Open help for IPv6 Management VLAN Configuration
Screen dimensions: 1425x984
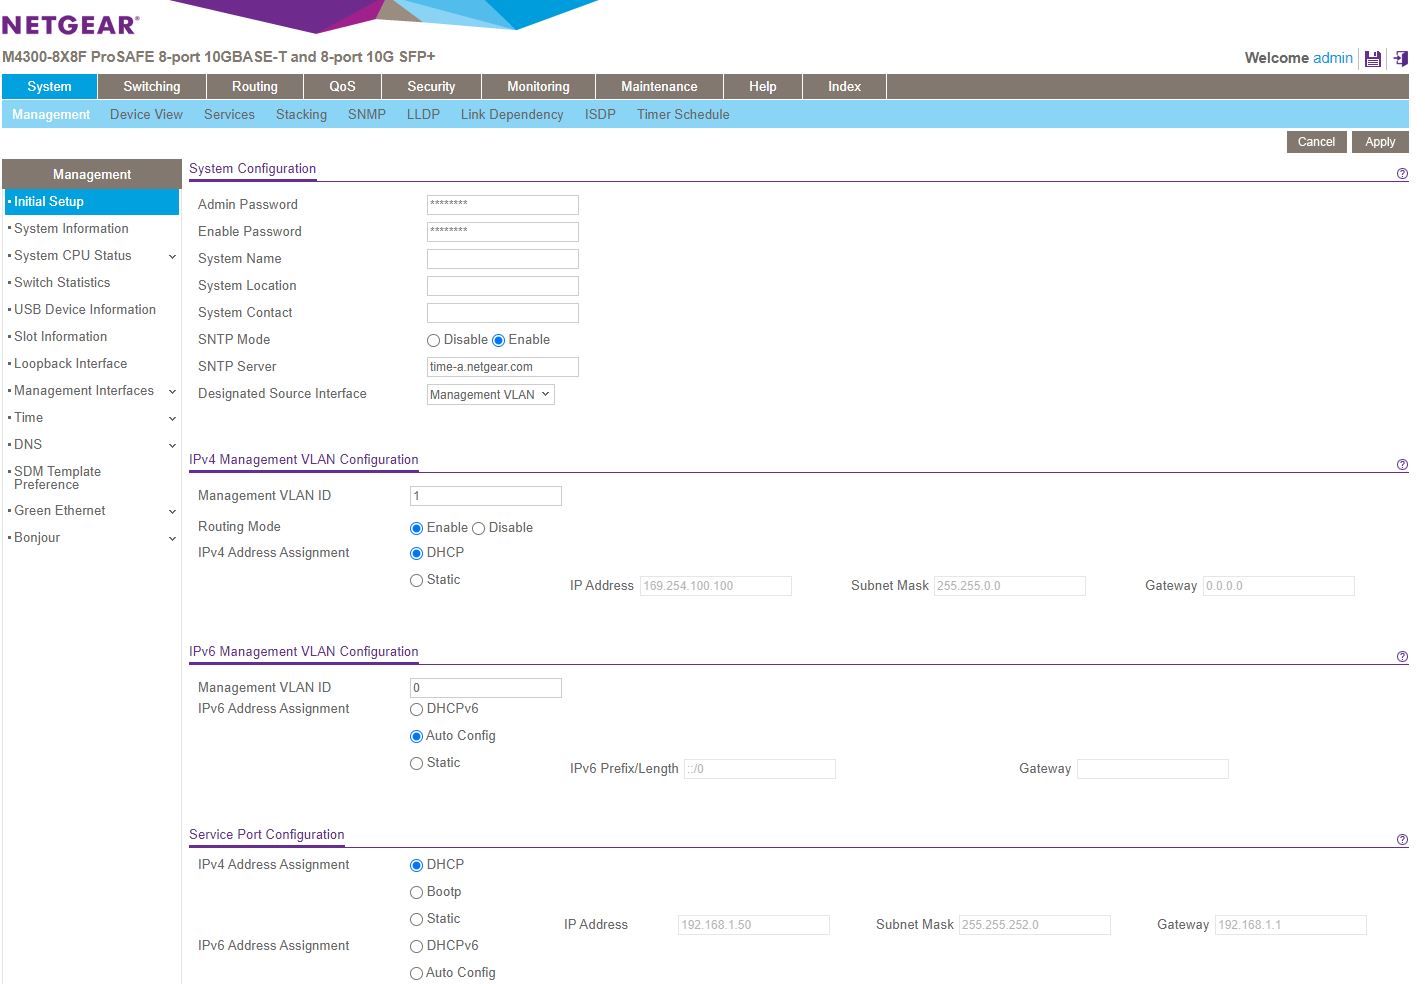[1402, 657]
